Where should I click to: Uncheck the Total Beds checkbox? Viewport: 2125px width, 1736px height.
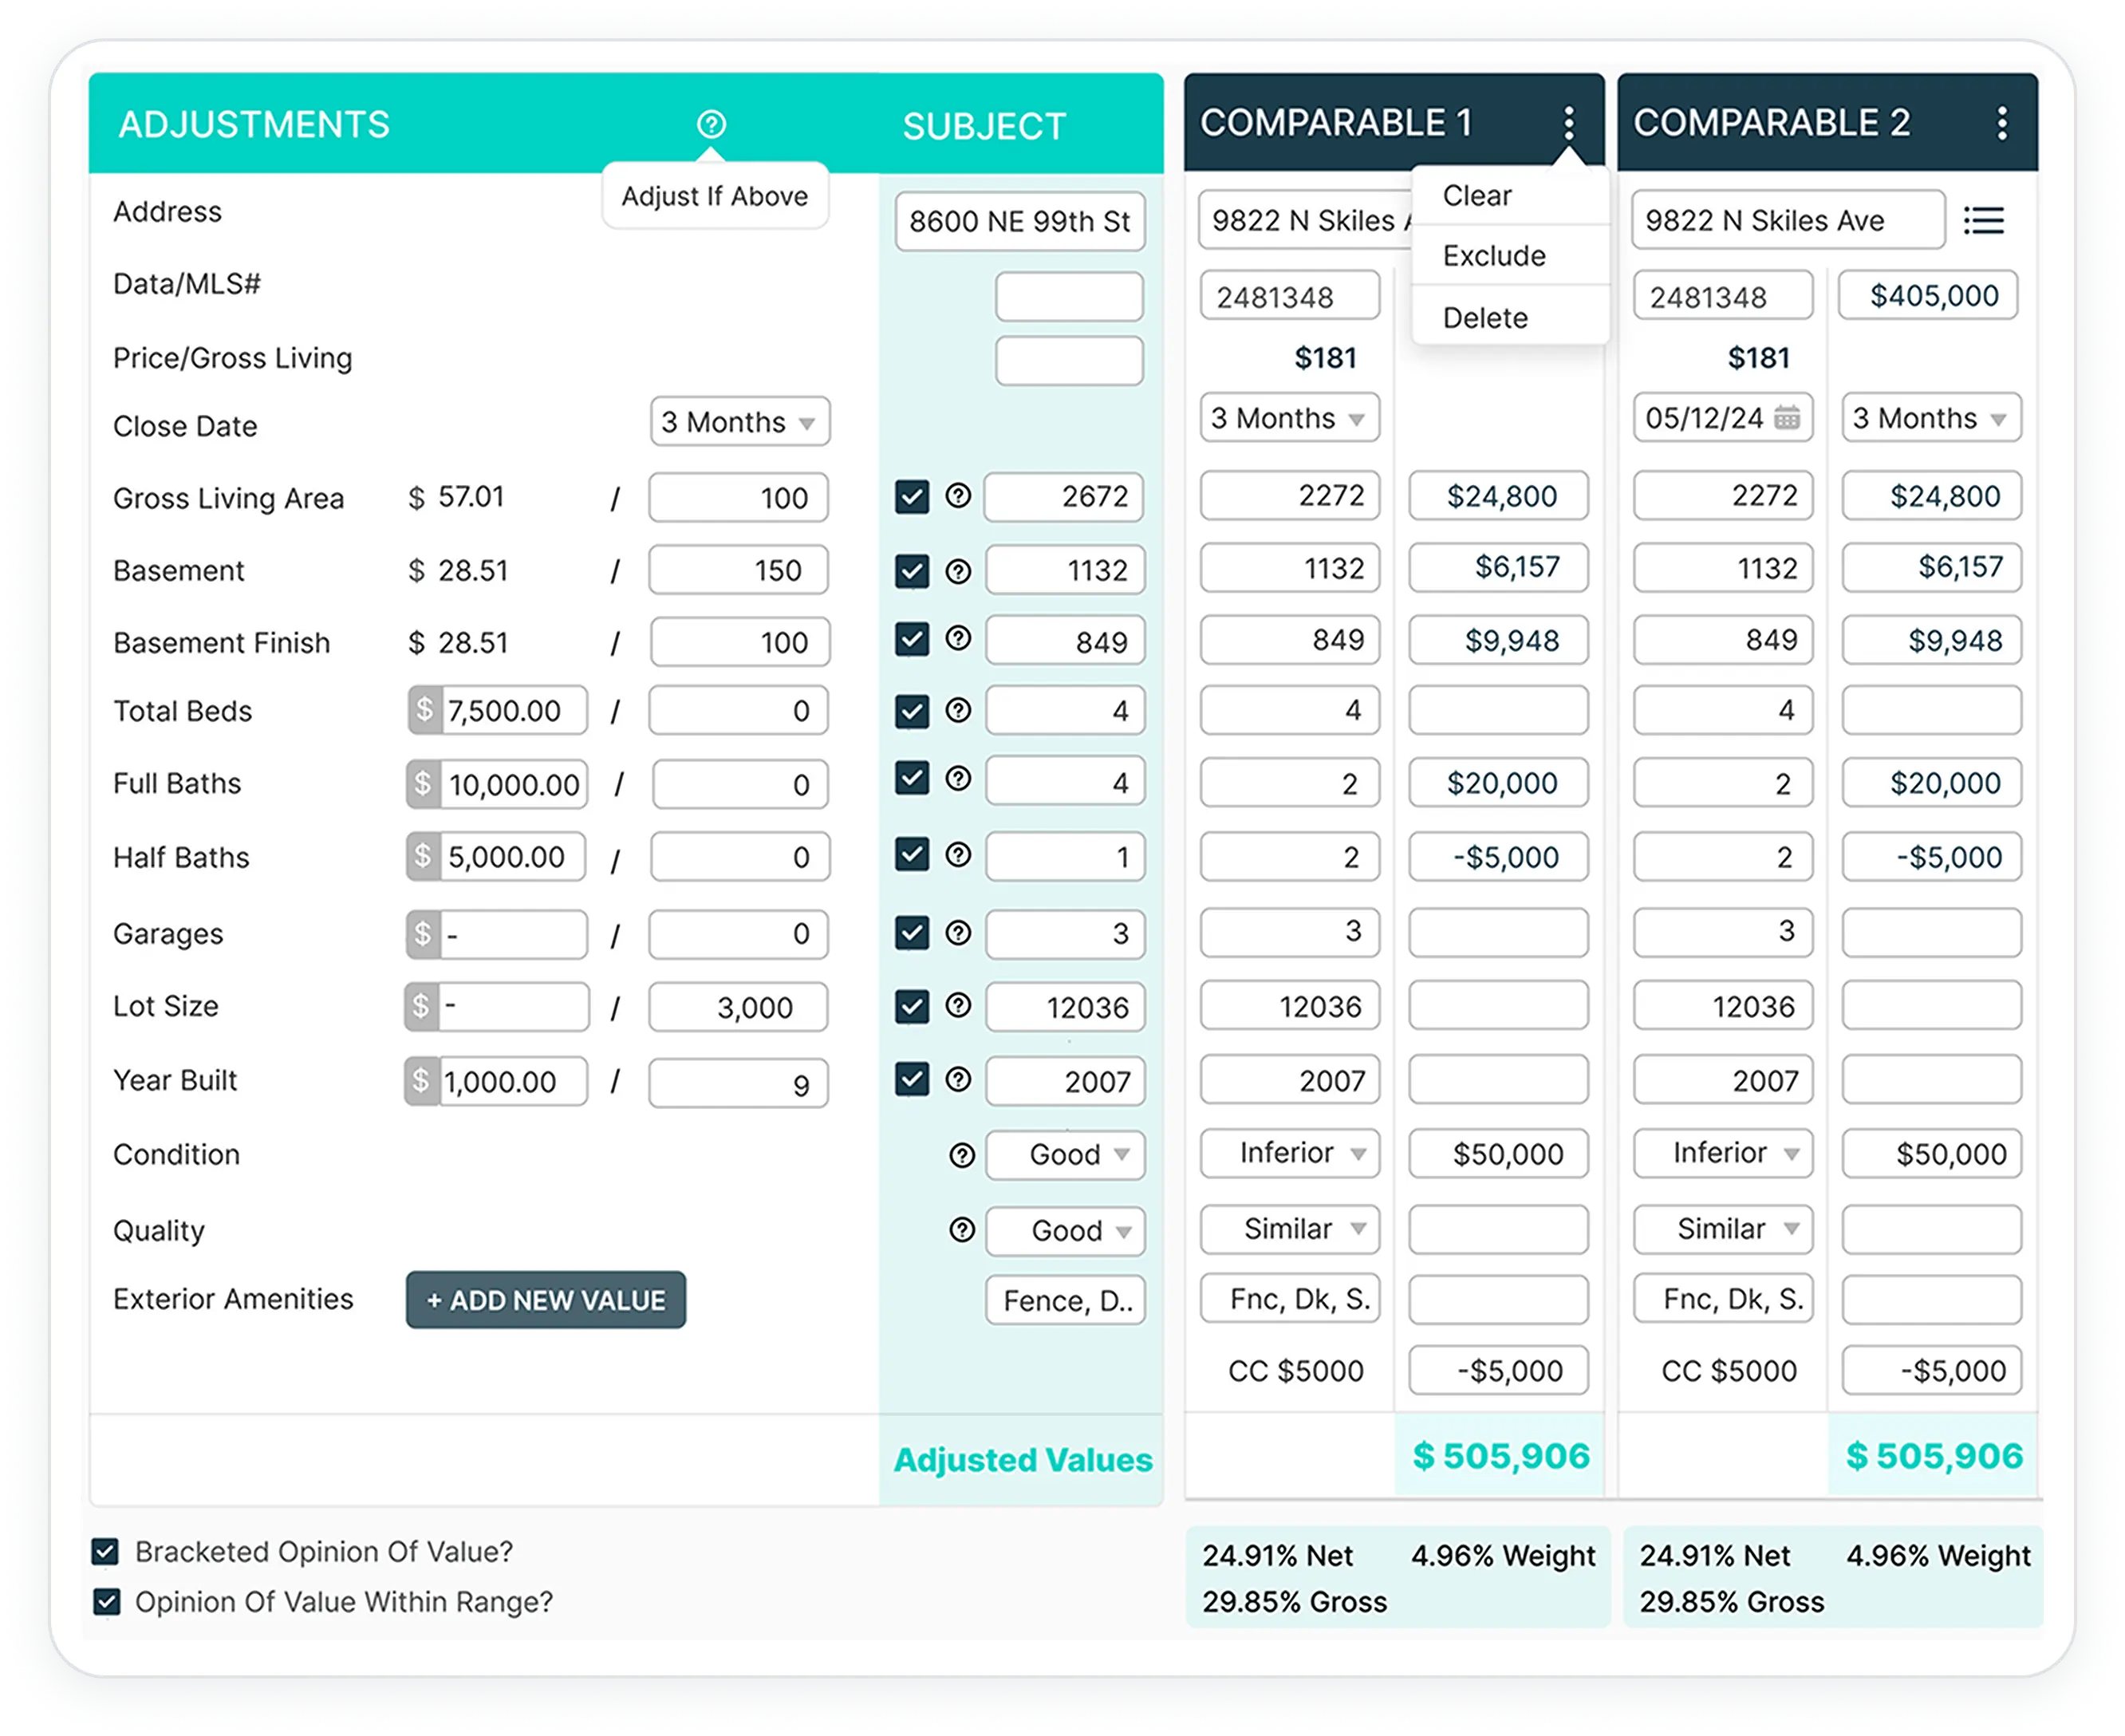click(911, 711)
